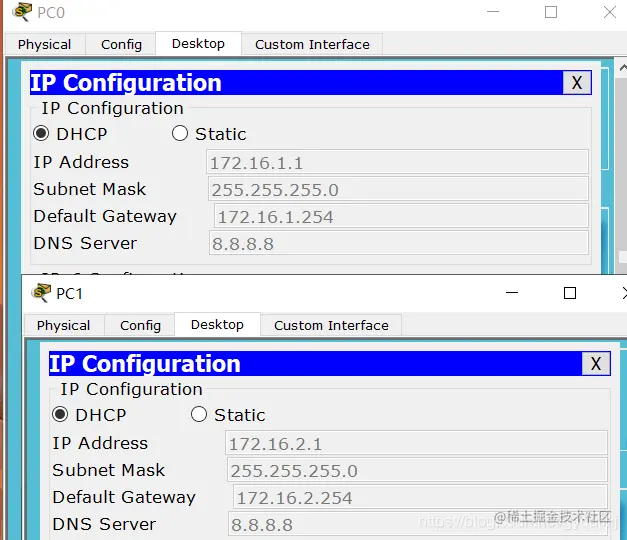
Task: Switch to Desktop tab in PC0 window
Action: click(x=198, y=44)
